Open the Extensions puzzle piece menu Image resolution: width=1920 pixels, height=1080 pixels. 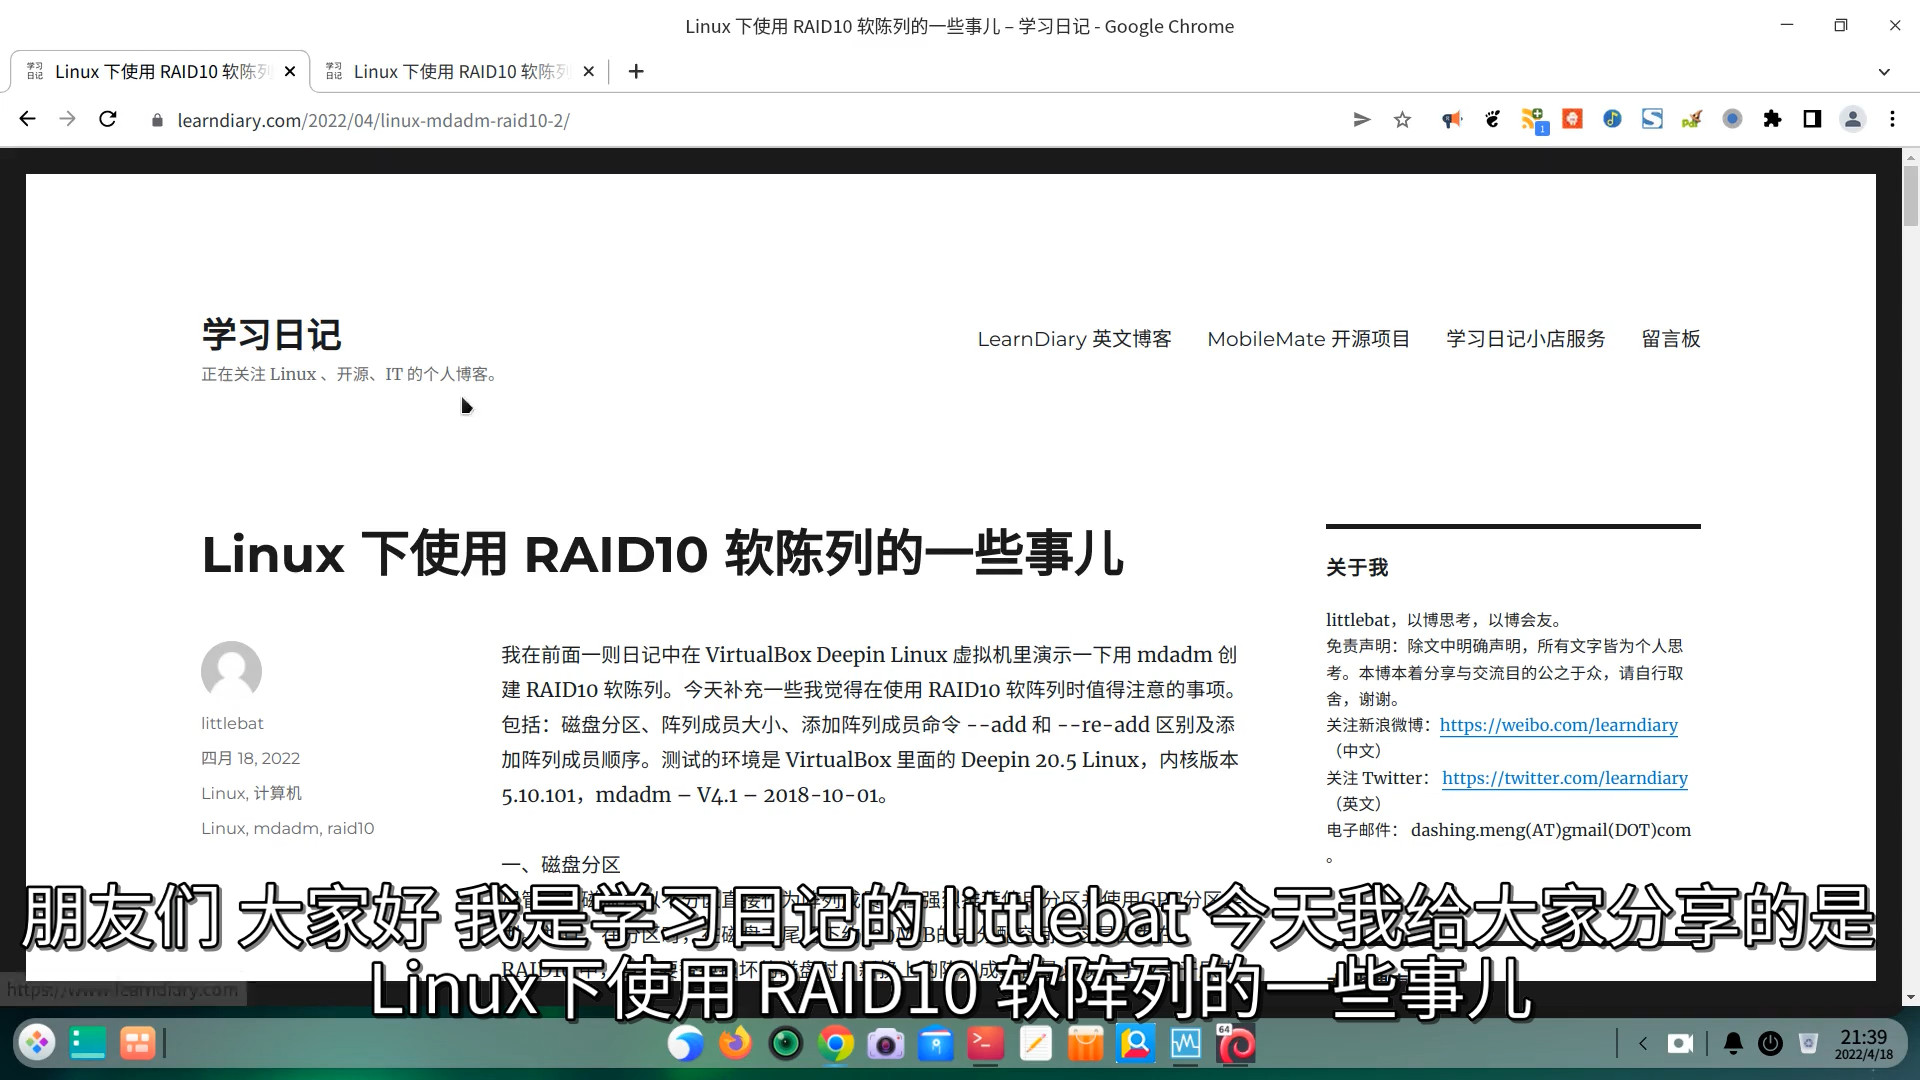tap(1772, 120)
